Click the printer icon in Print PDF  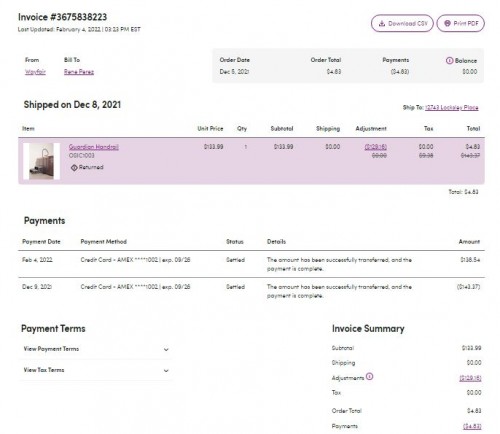point(447,23)
